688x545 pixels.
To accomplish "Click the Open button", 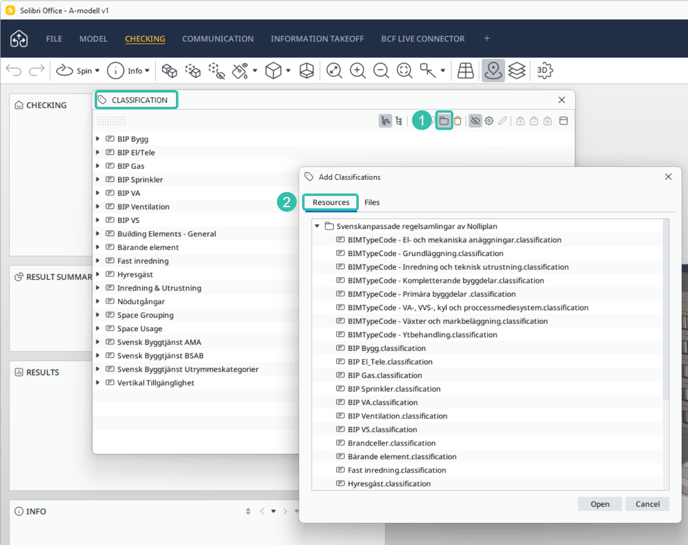I will coord(599,504).
